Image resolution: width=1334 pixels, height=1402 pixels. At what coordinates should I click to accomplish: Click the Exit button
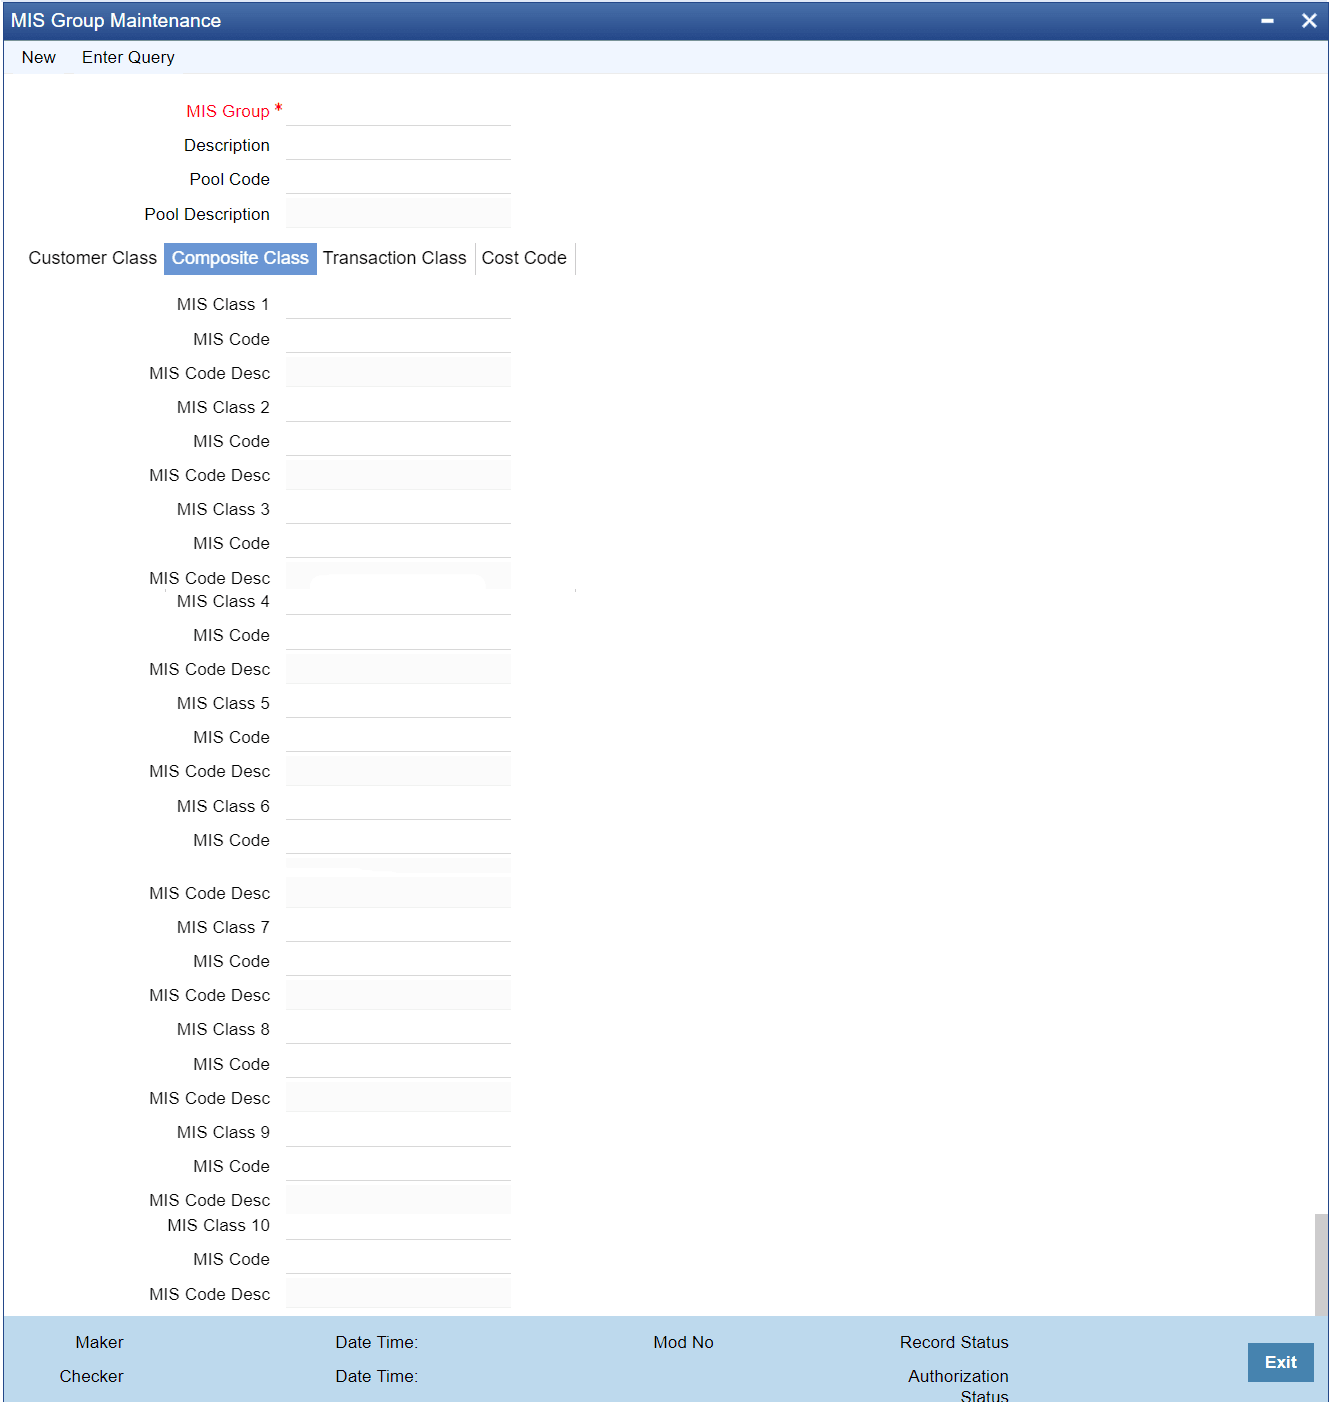point(1280,1362)
